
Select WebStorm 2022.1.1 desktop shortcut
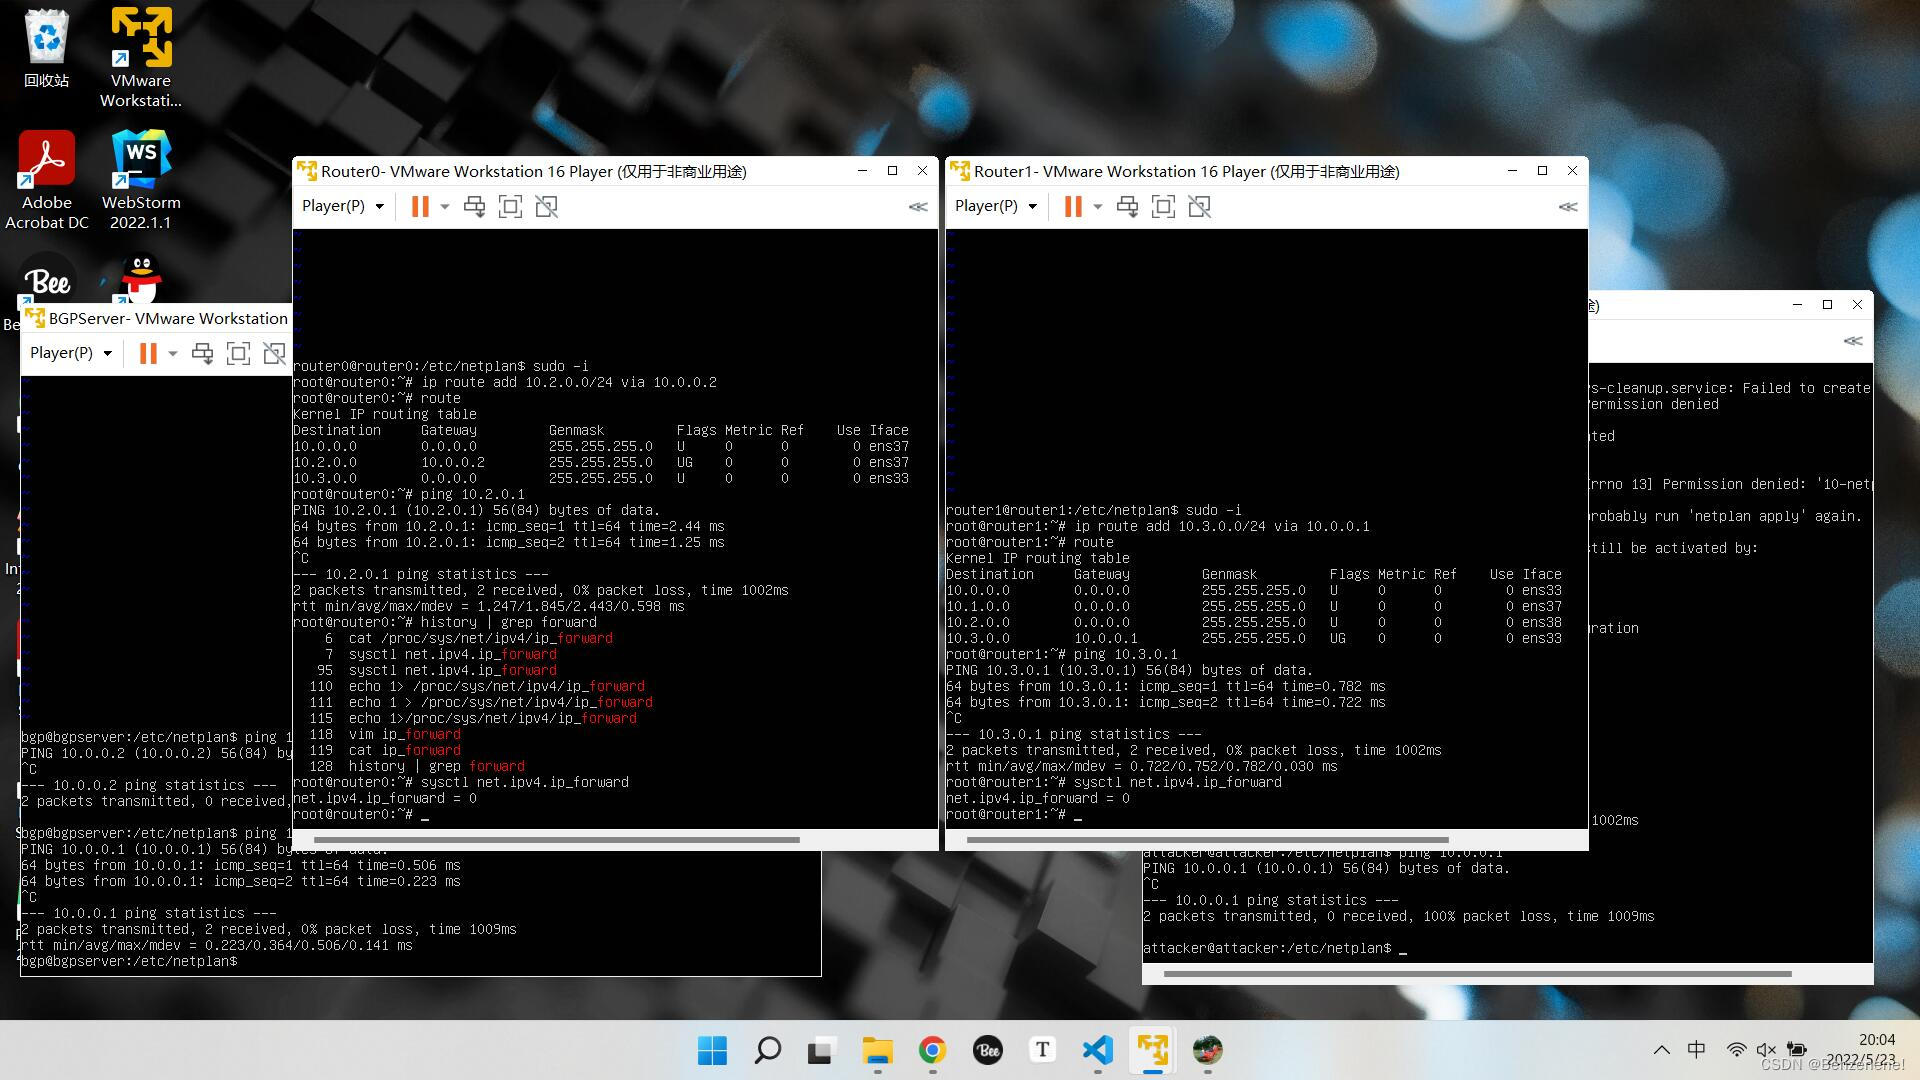[141, 180]
